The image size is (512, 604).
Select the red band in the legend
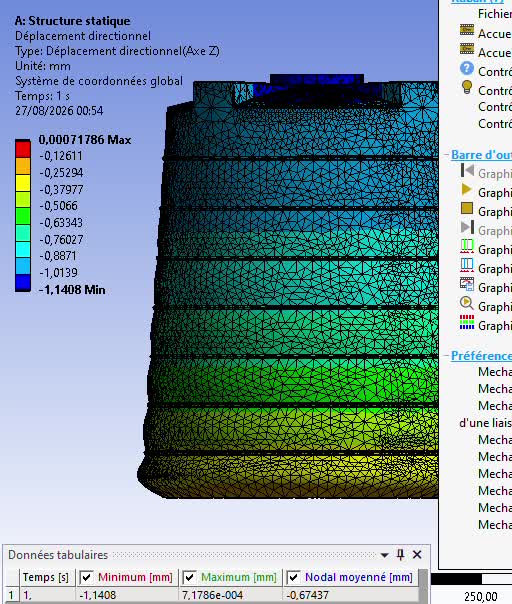tap(23, 148)
